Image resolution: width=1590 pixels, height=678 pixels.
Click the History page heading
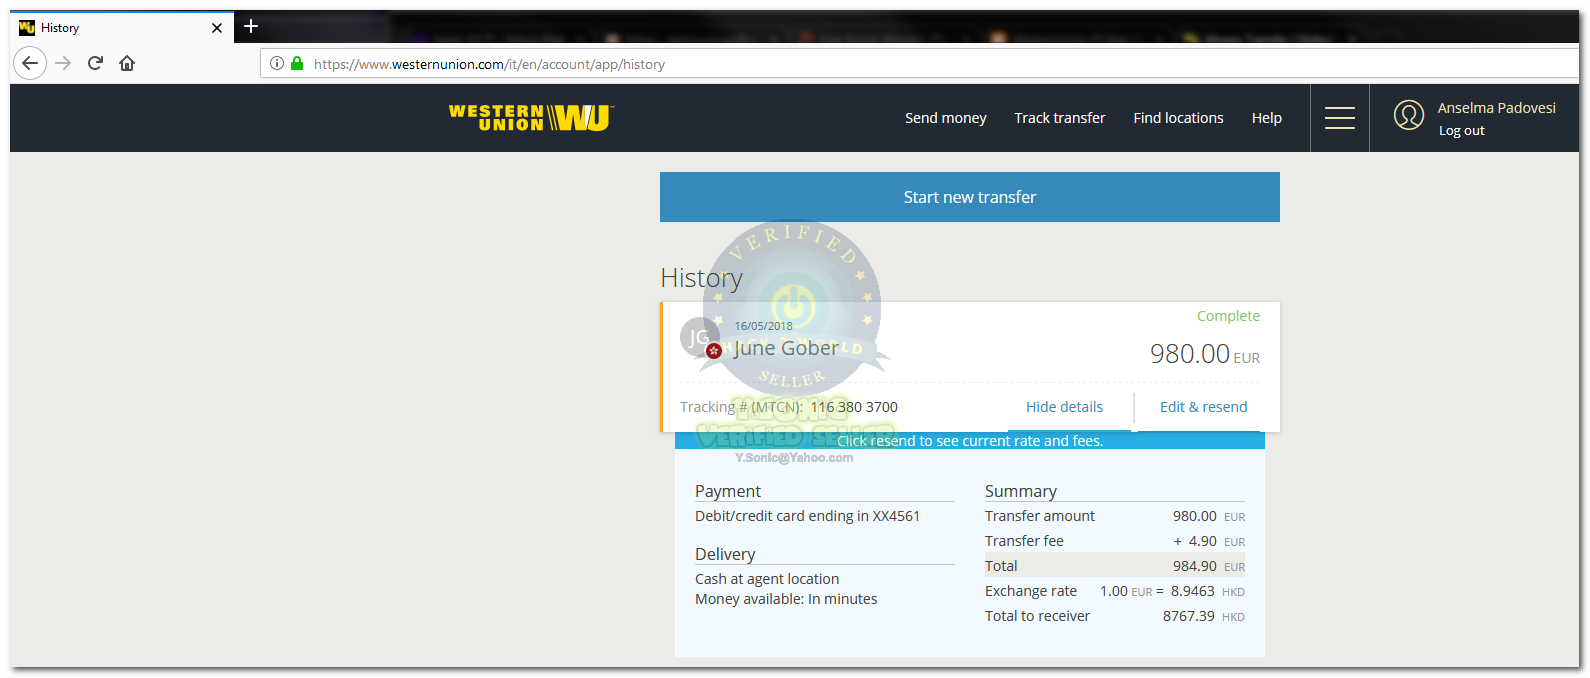701,278
